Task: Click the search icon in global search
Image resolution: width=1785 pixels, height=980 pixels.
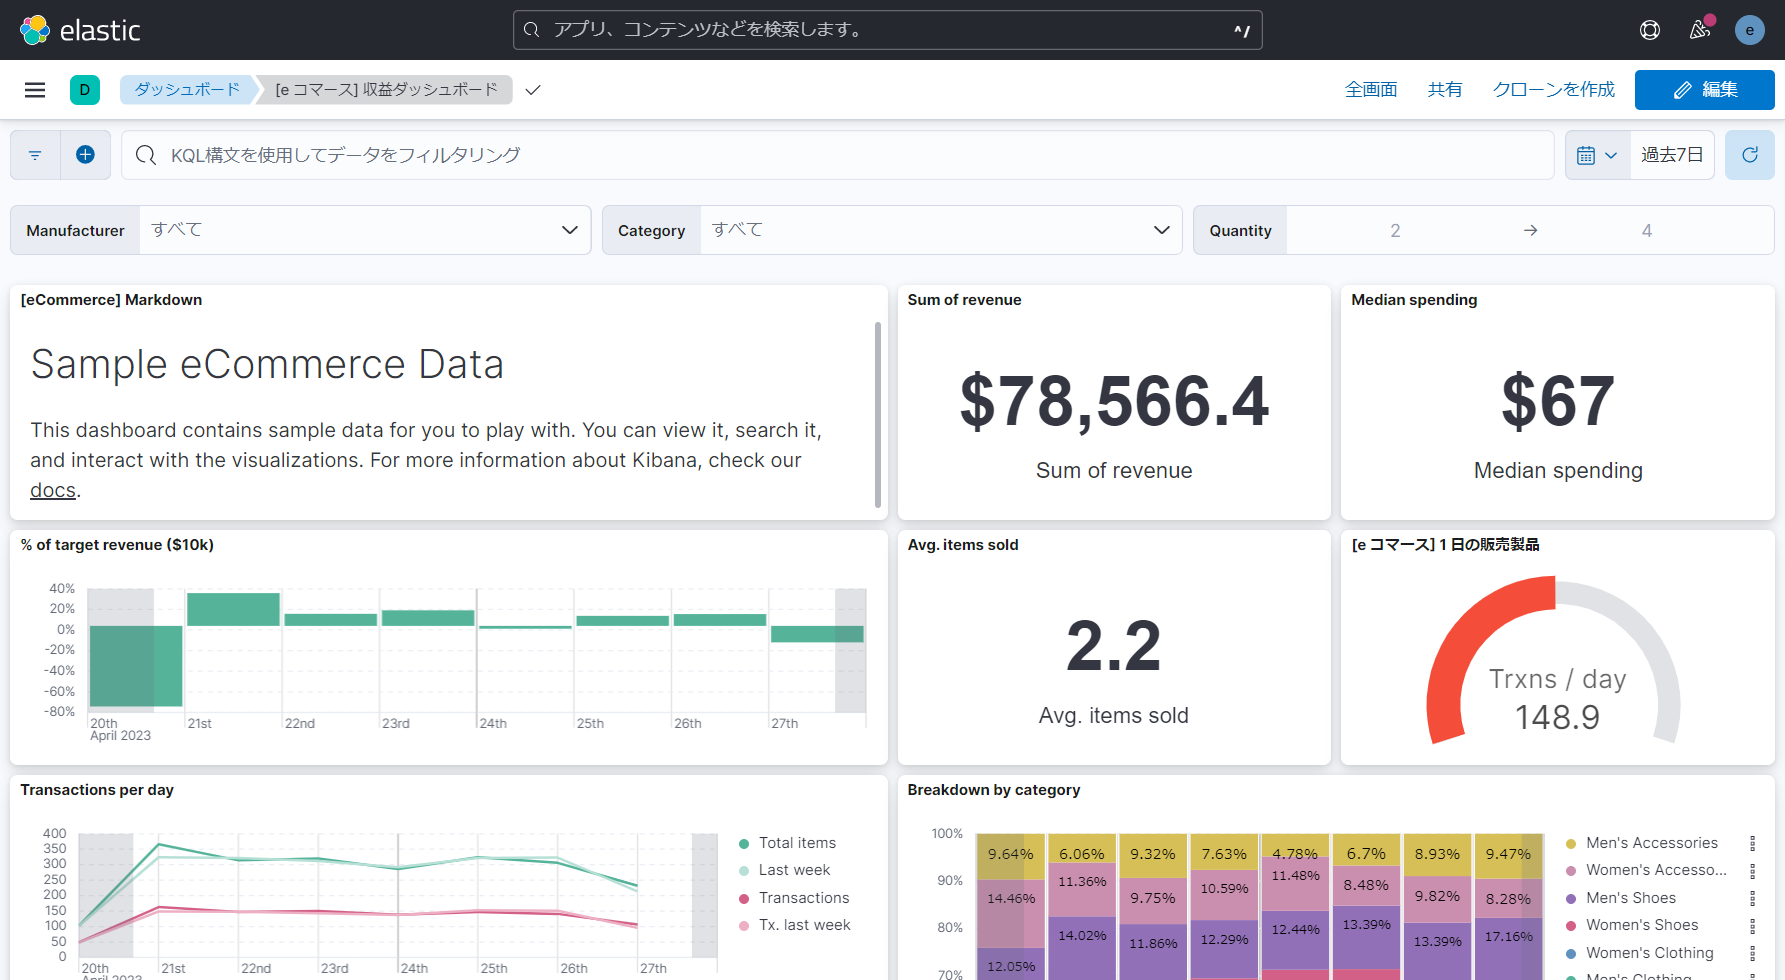Action: click(x=532, y=30)
